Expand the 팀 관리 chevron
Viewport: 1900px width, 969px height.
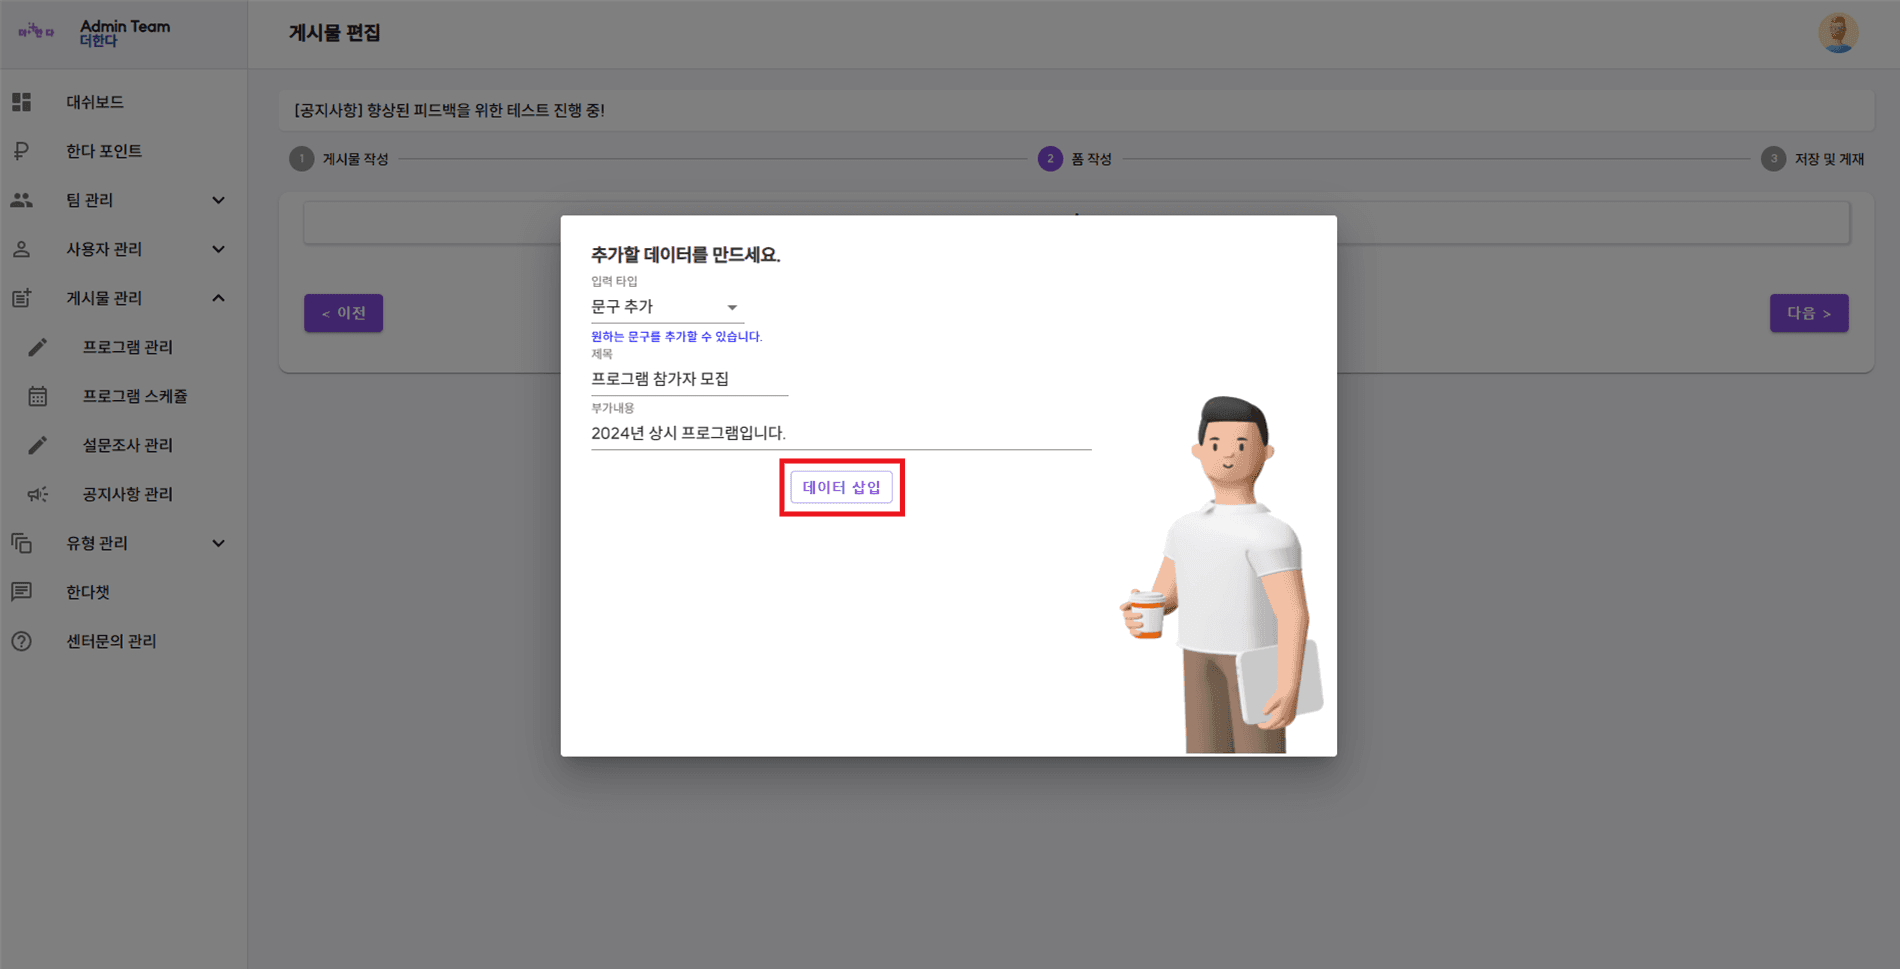218,200
